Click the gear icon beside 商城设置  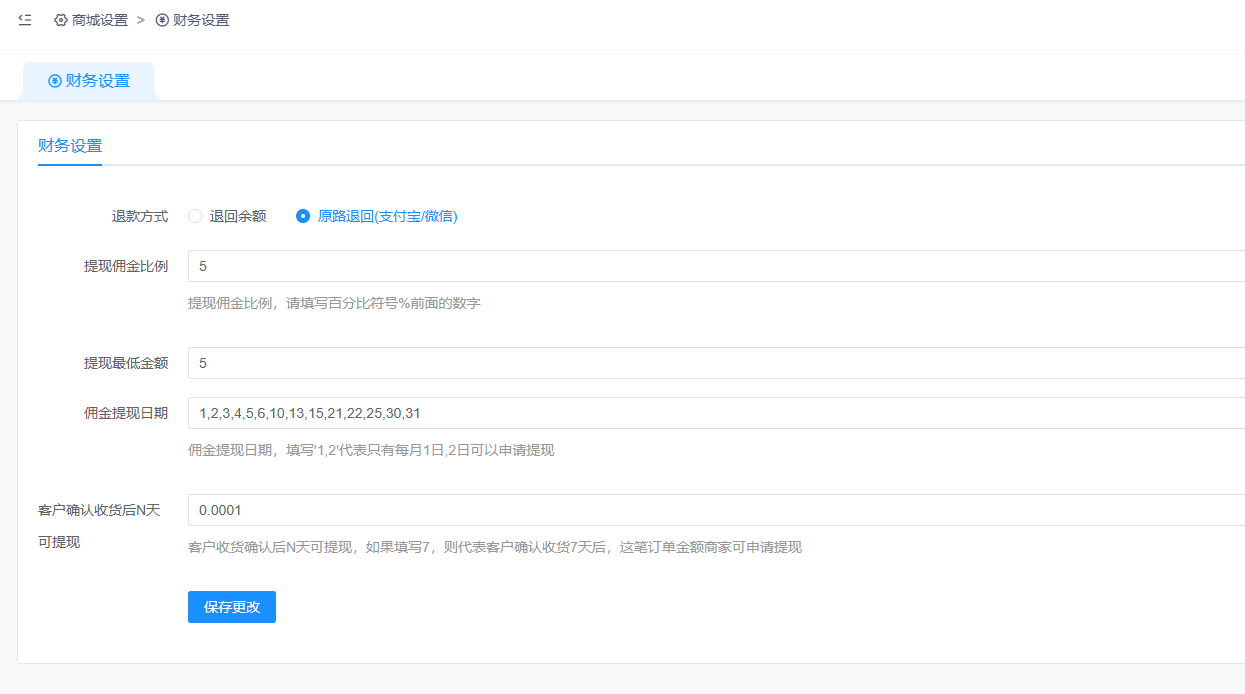[61, 20]
